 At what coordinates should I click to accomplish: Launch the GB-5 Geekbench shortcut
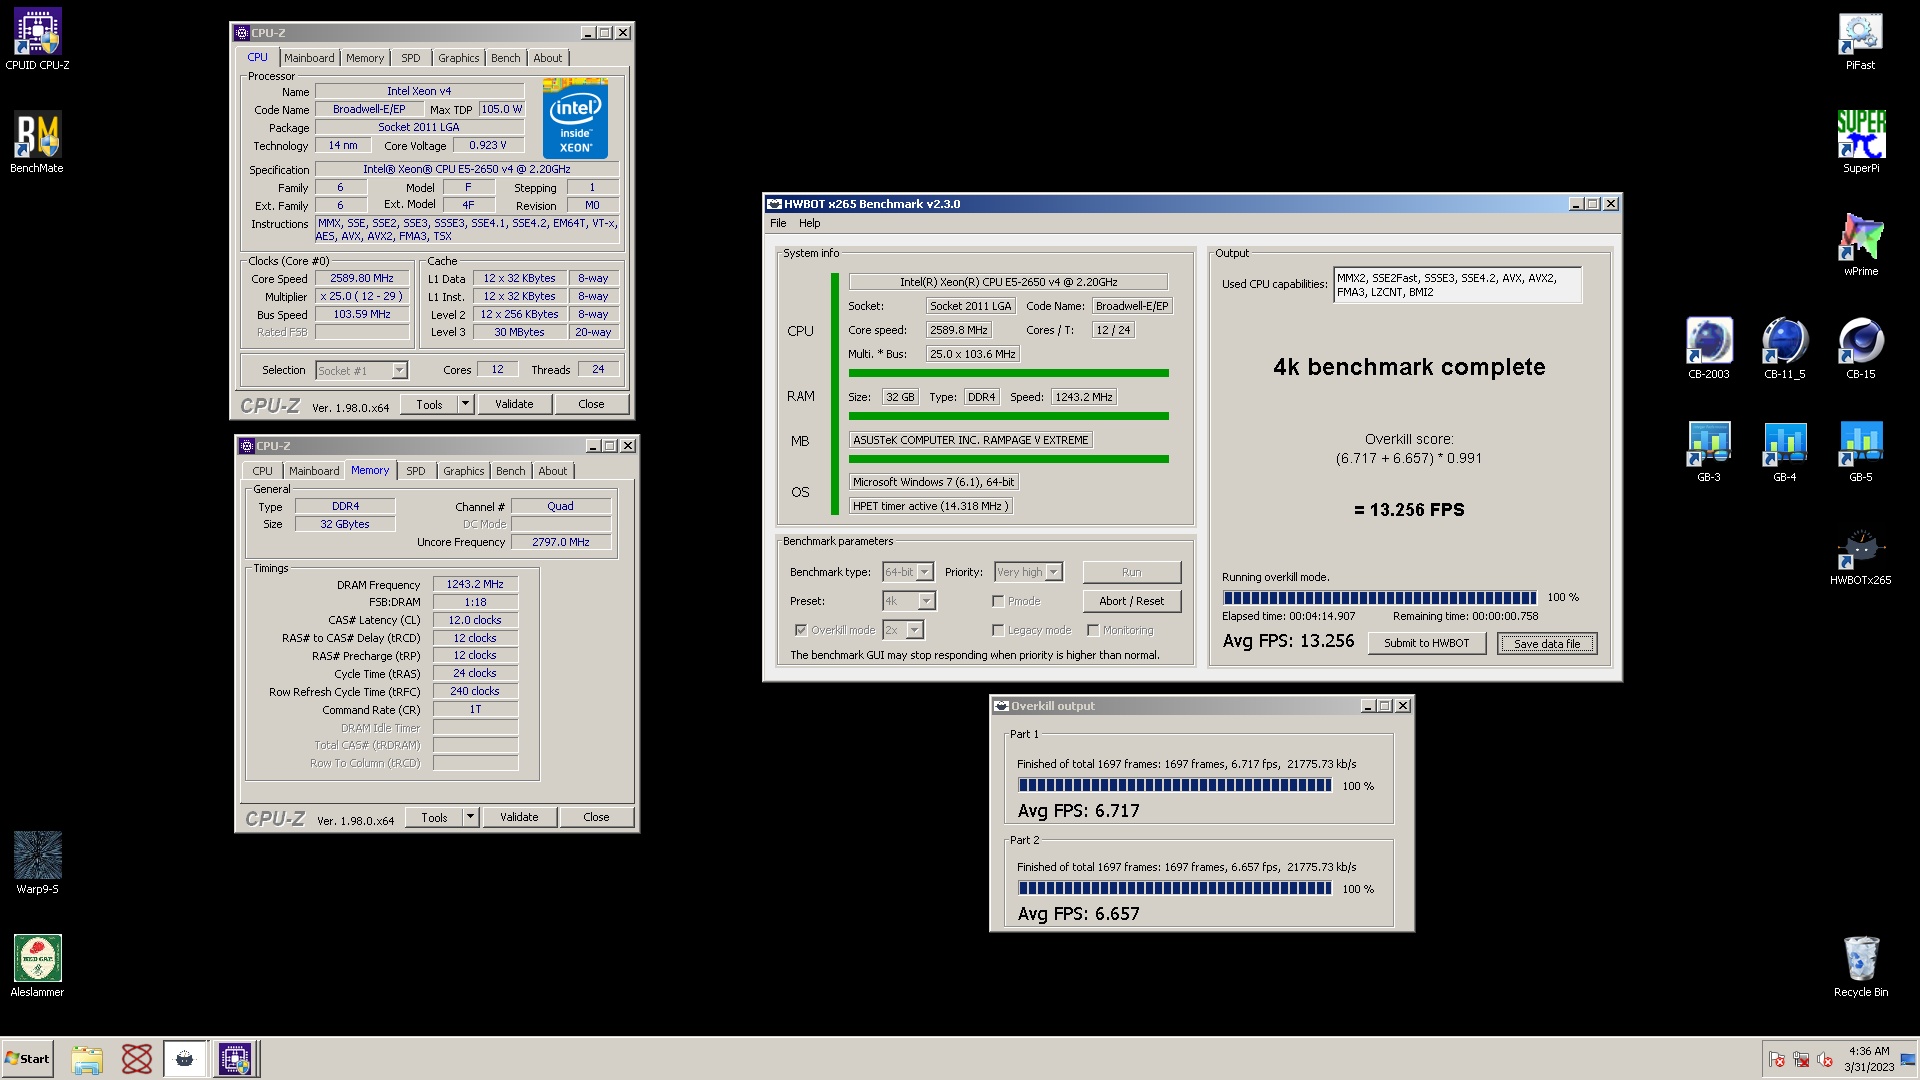(x=1860, y=451)
